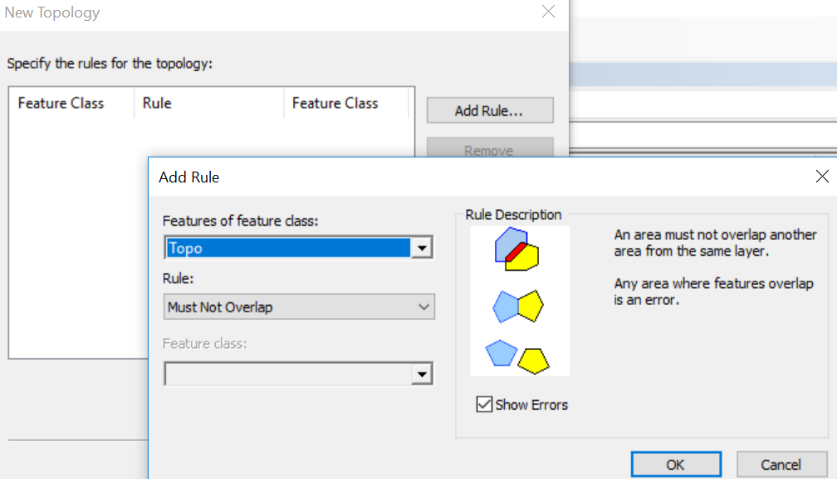Close the New Topology window
The height and width of the screenshot is (479, 837).
pos(548,12)
